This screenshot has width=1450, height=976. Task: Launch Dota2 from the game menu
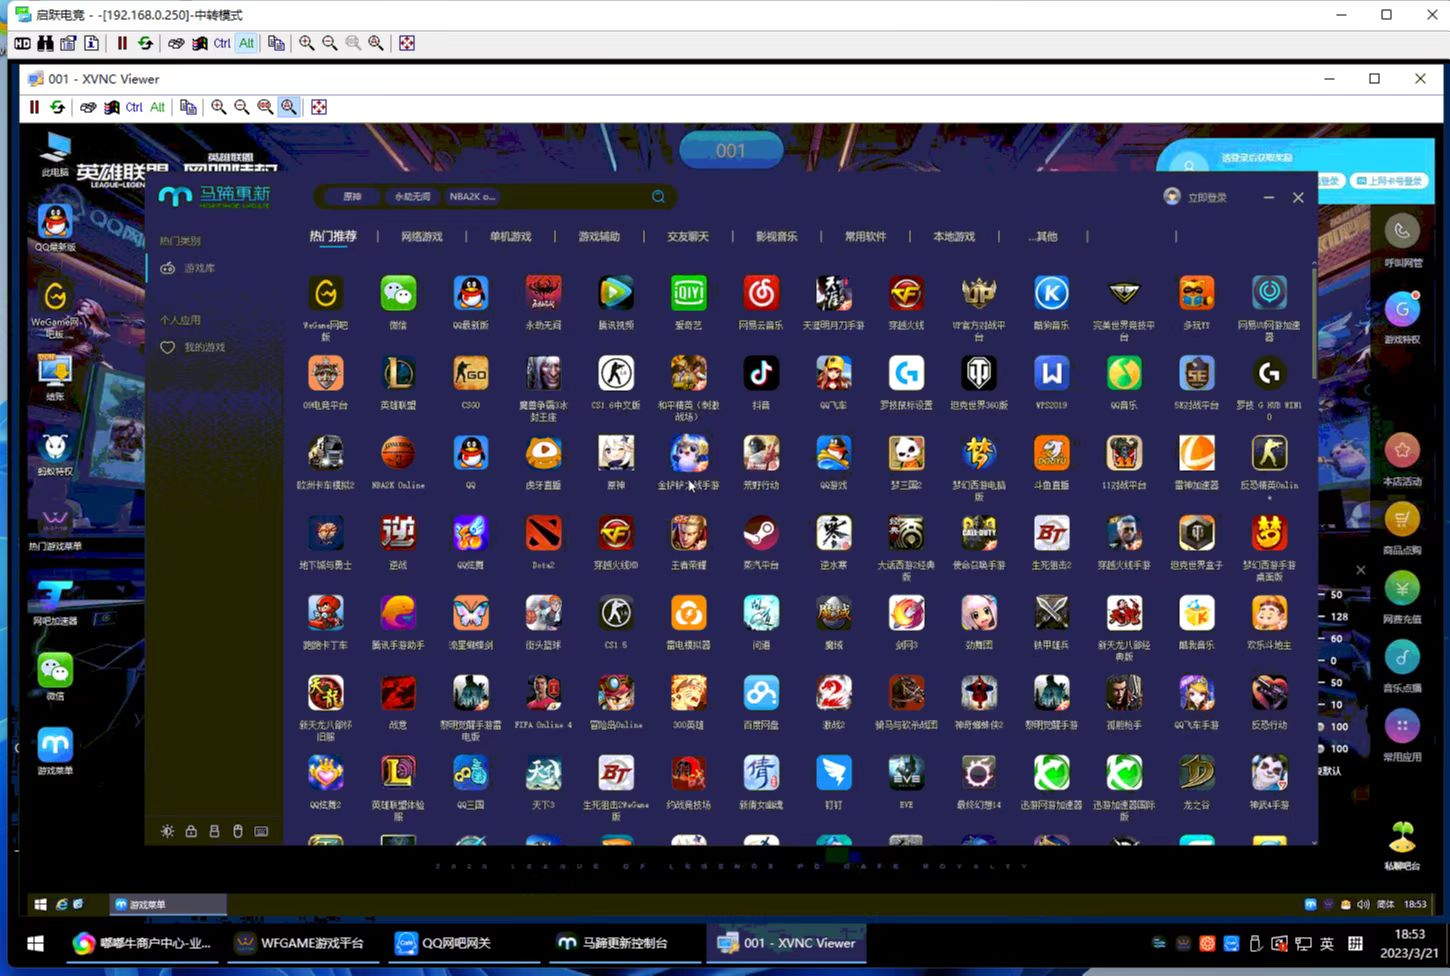(543, 534)
